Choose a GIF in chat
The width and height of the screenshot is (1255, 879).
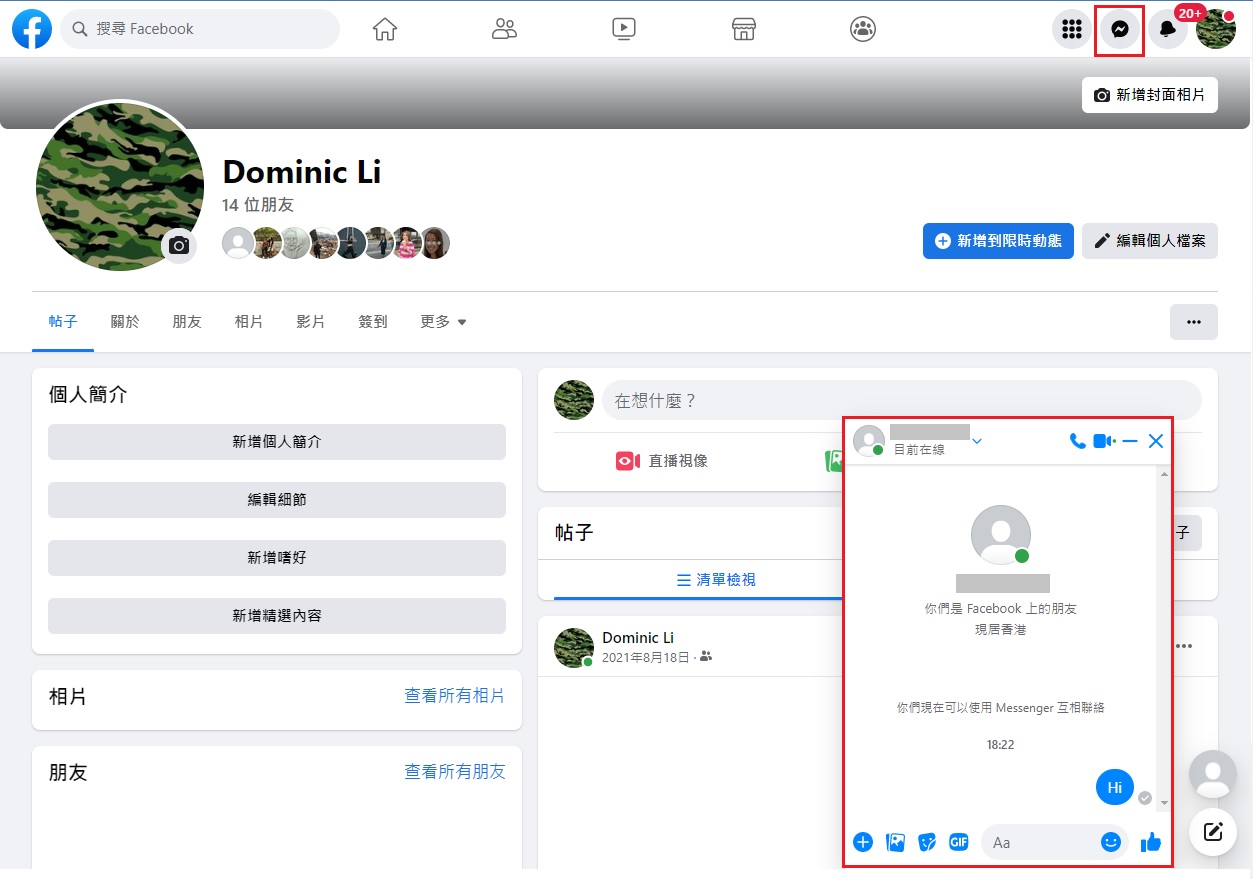click(x=959, y=842)
